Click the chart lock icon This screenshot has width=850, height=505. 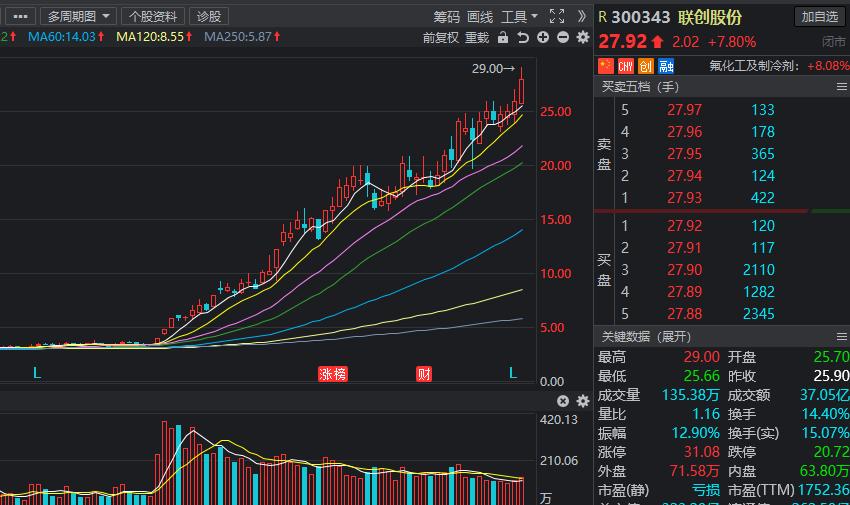pyautogui.click(x=504, y=37)
